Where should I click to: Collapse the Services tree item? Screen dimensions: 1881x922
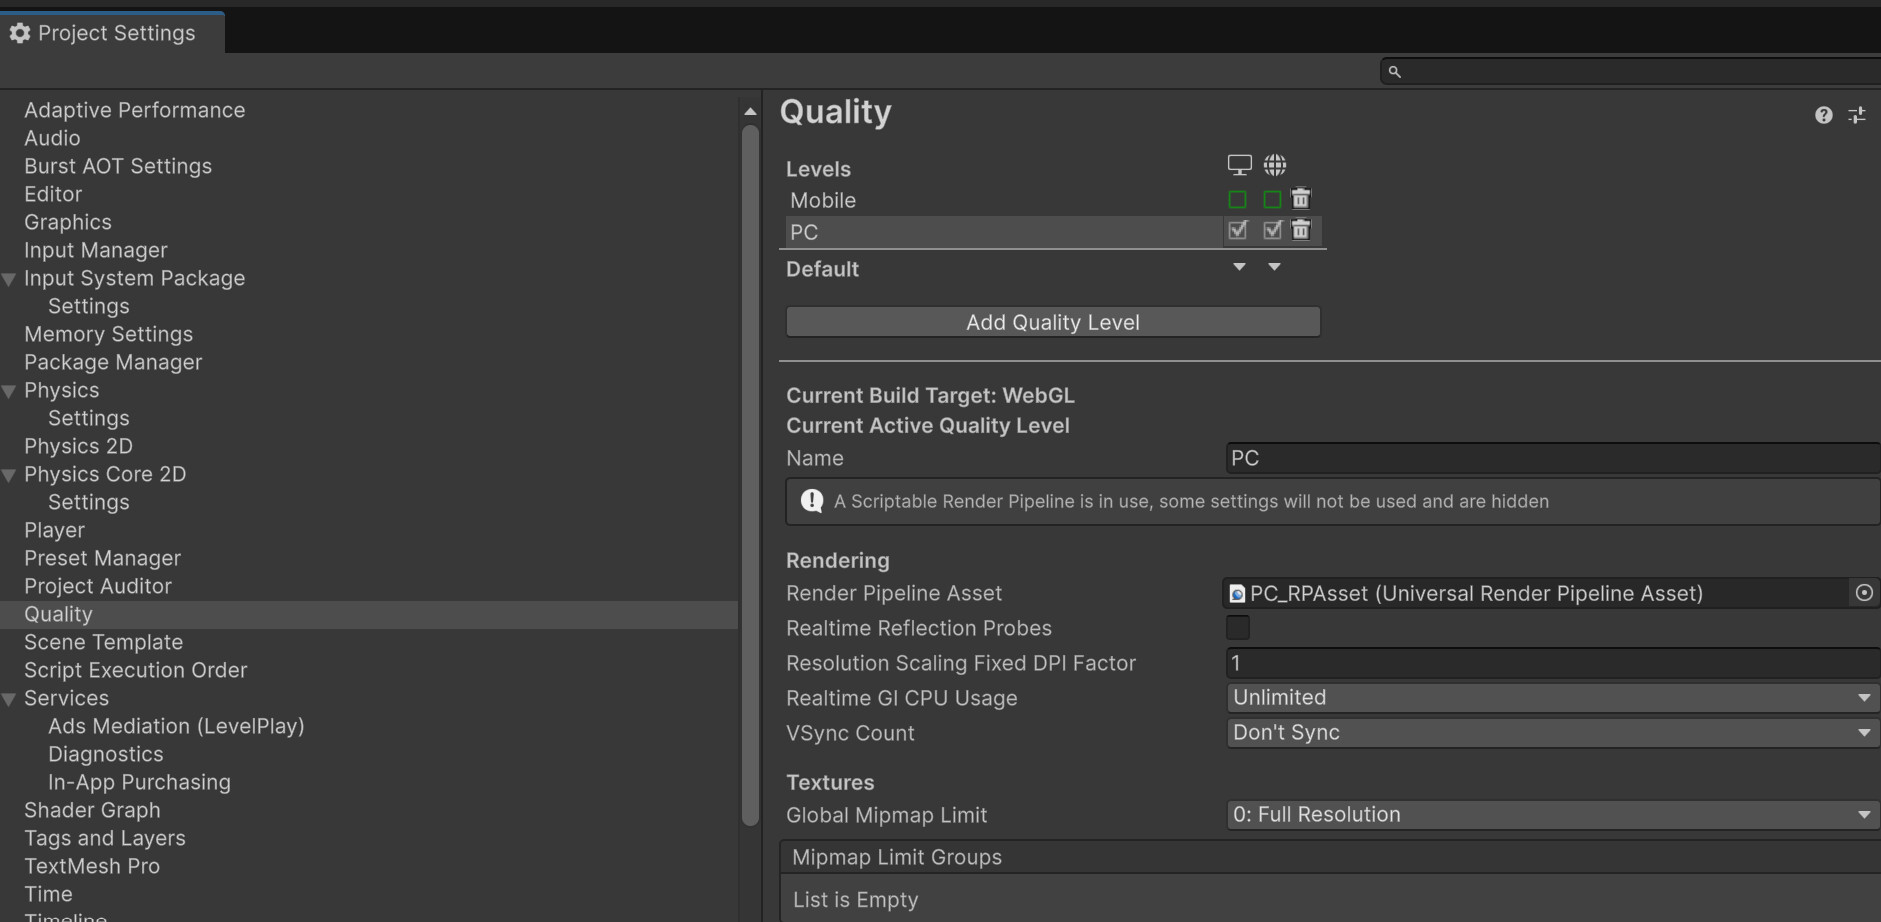[x=9, y=699]
